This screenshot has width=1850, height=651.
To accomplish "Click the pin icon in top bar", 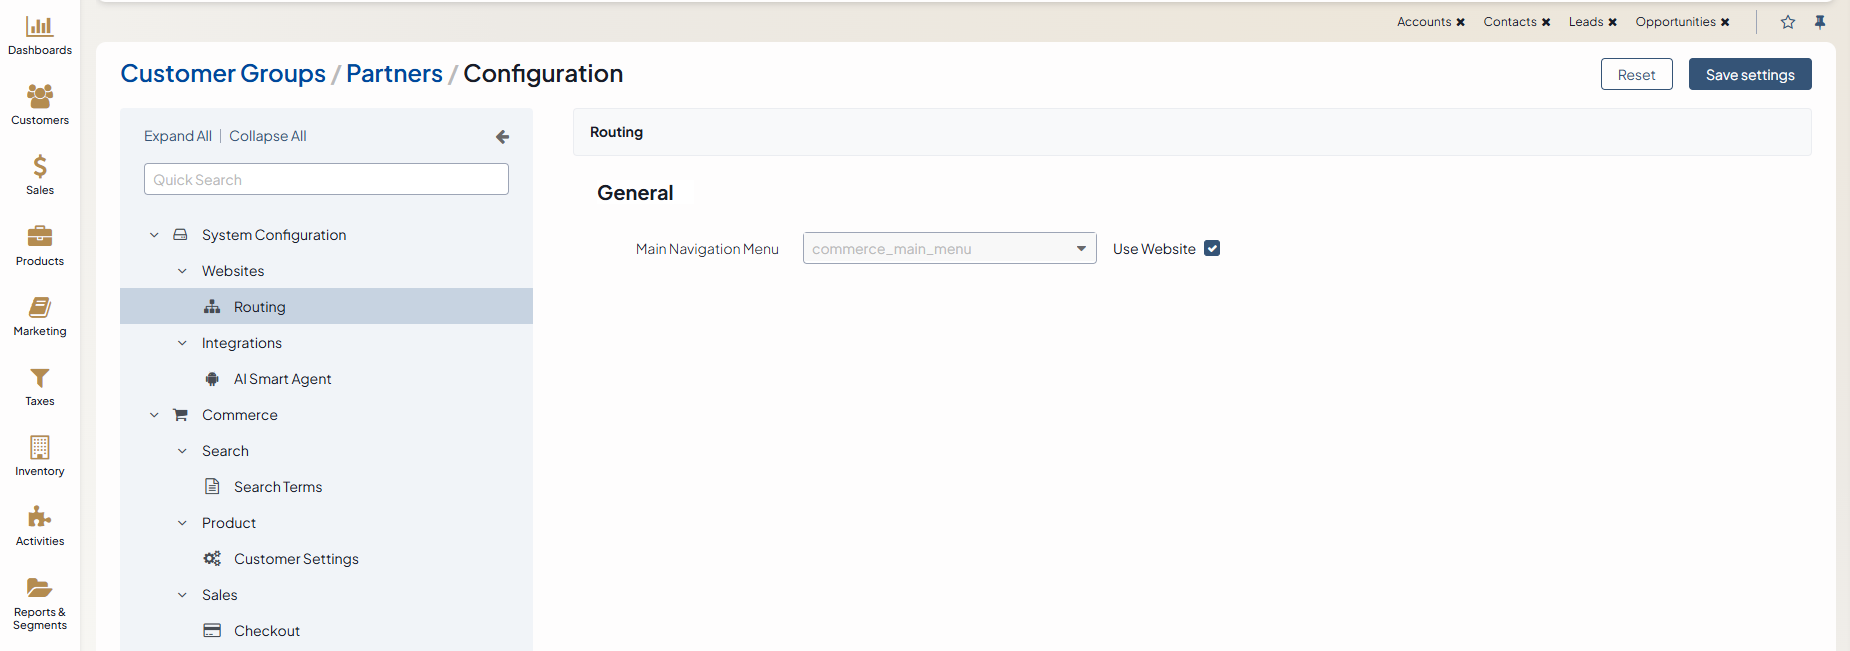I will (1820, 22).
